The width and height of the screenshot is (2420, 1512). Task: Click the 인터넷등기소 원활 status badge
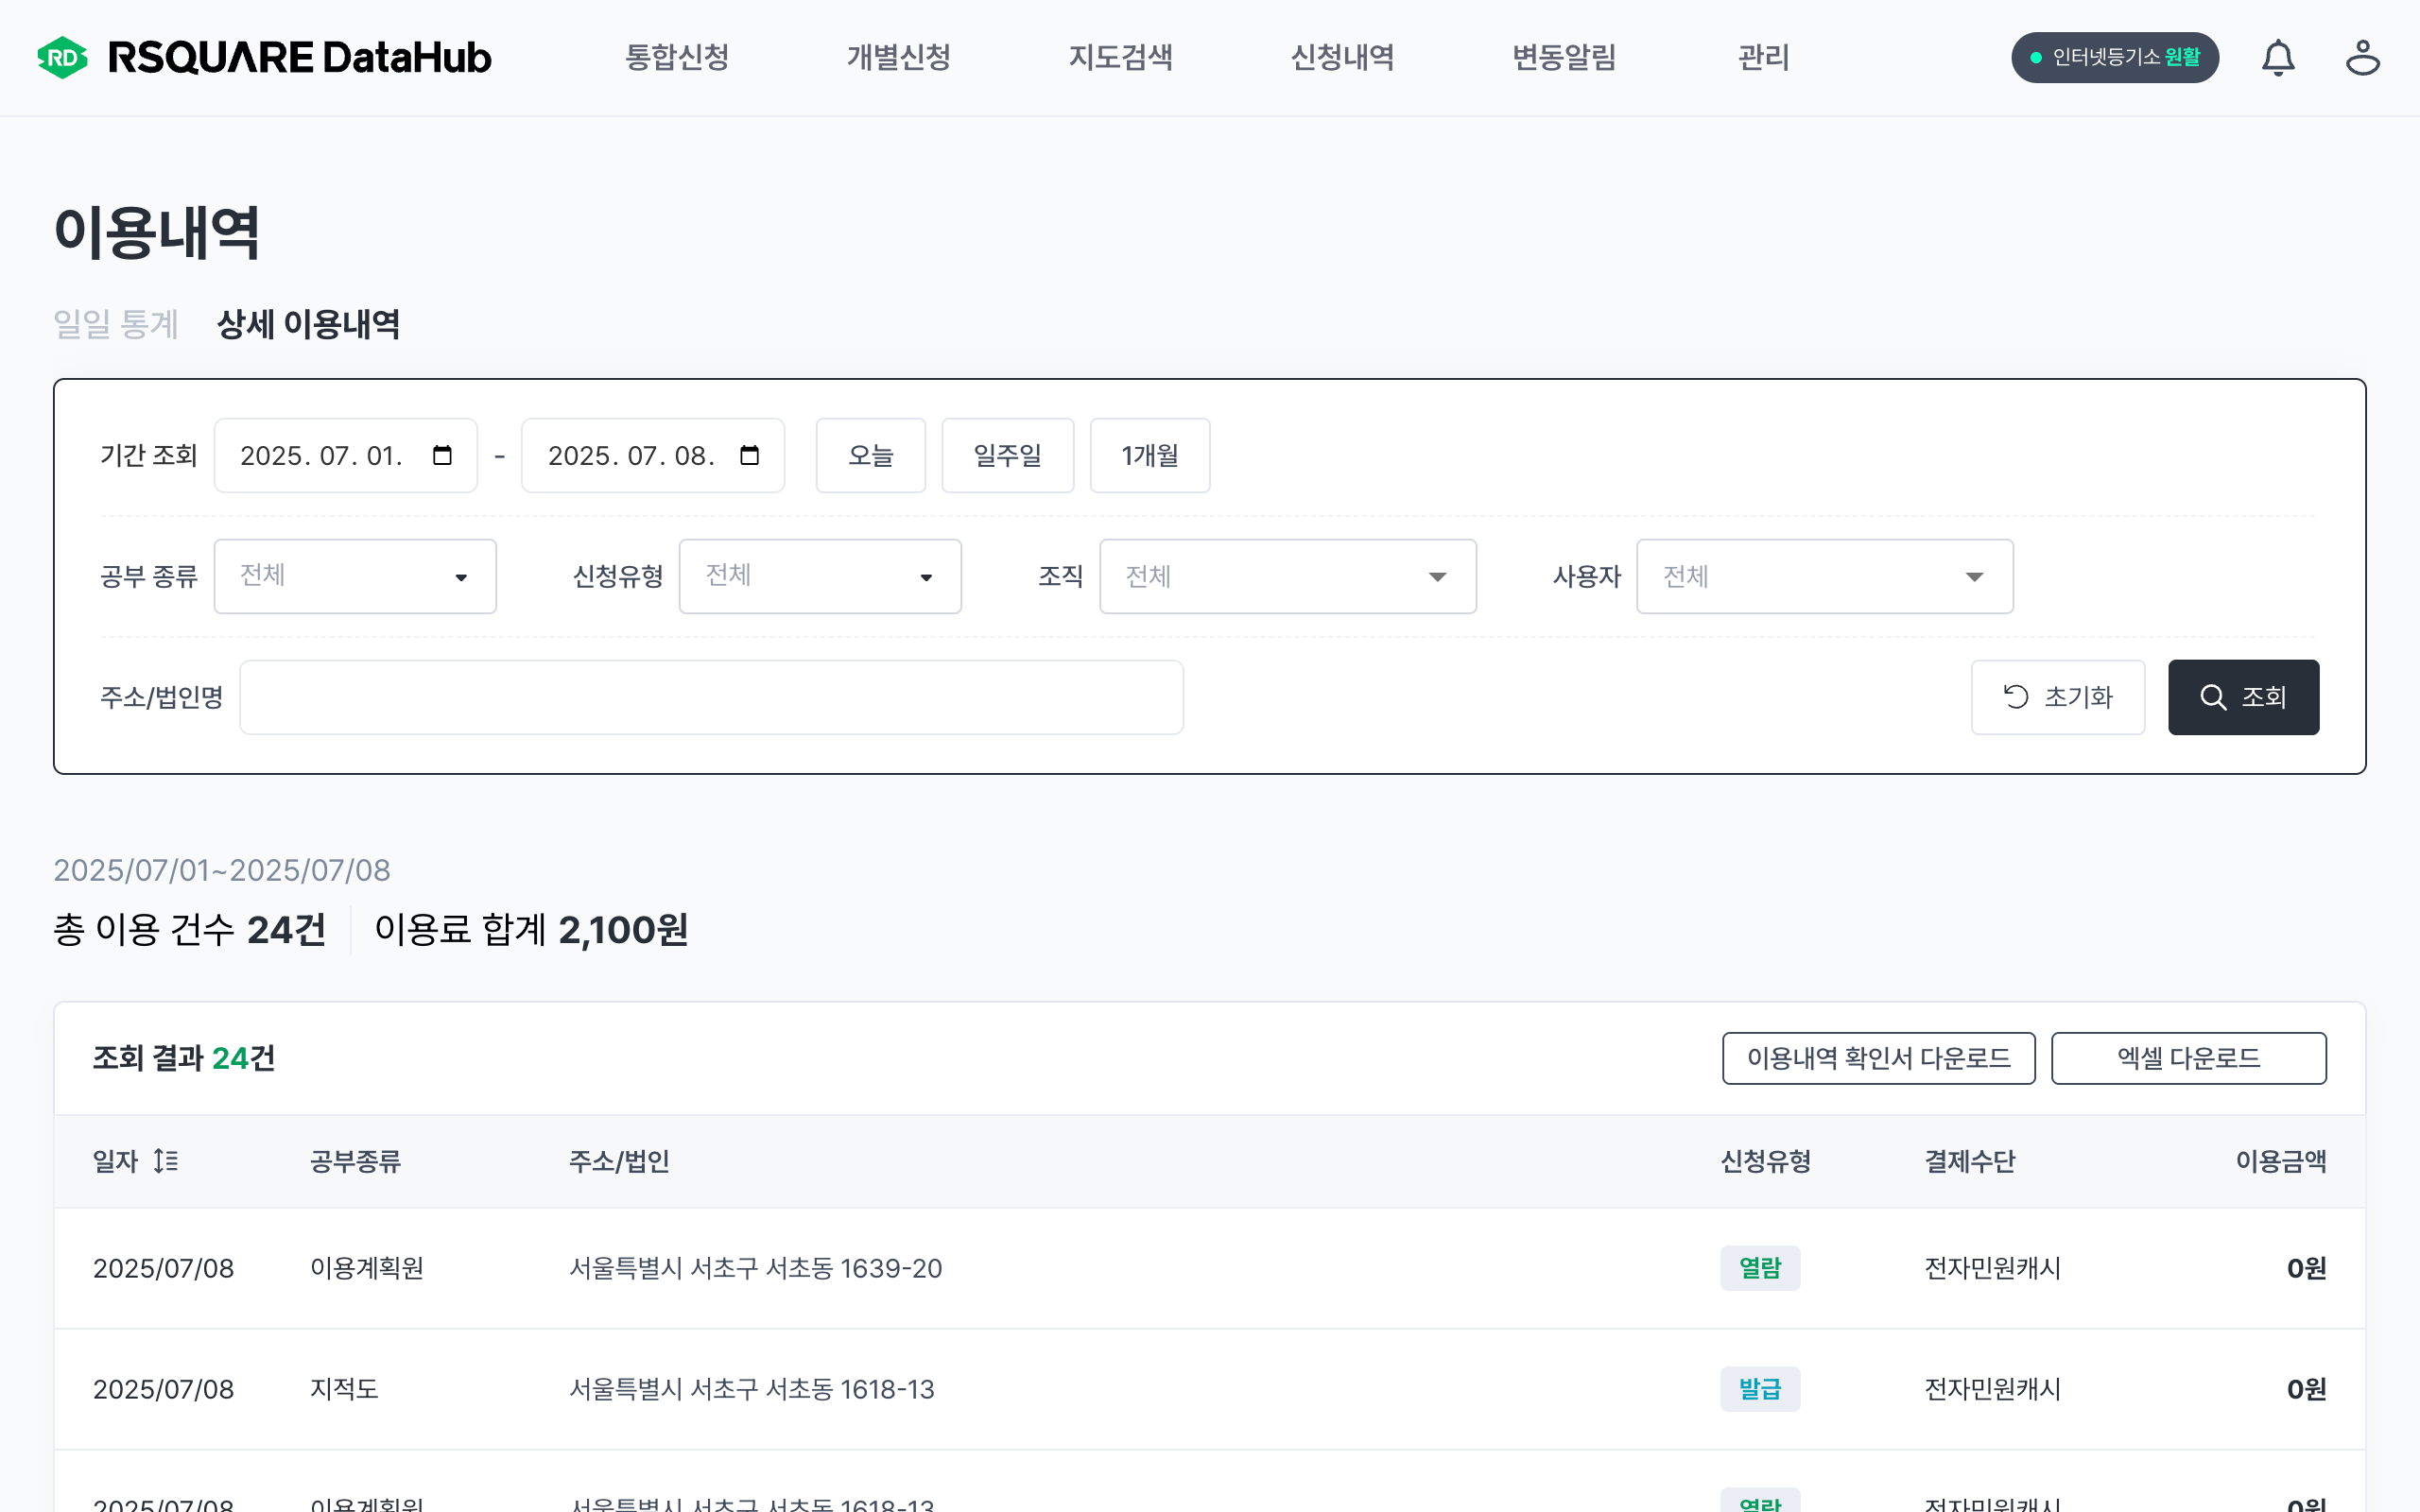2114,58
